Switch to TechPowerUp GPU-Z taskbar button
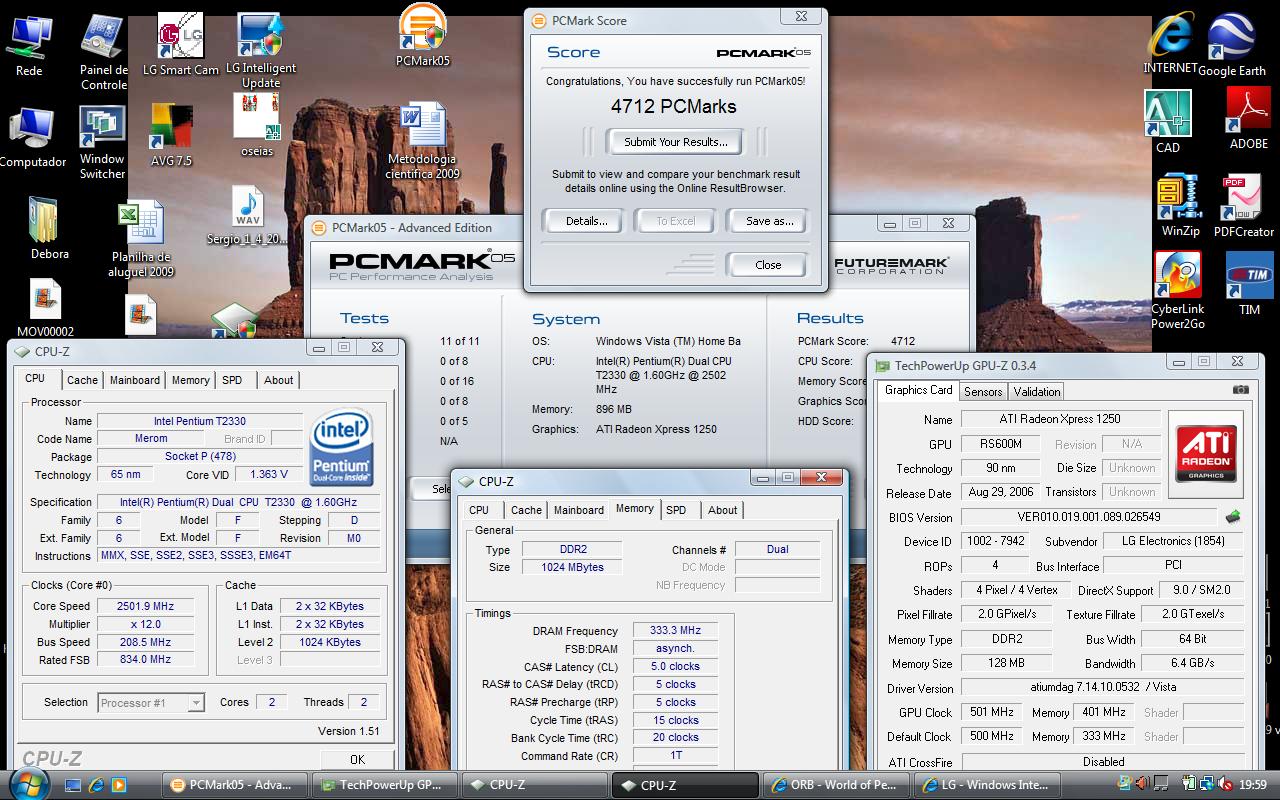Image resolution: width=1280 pixels, height=800 pixels. (385, 785)
